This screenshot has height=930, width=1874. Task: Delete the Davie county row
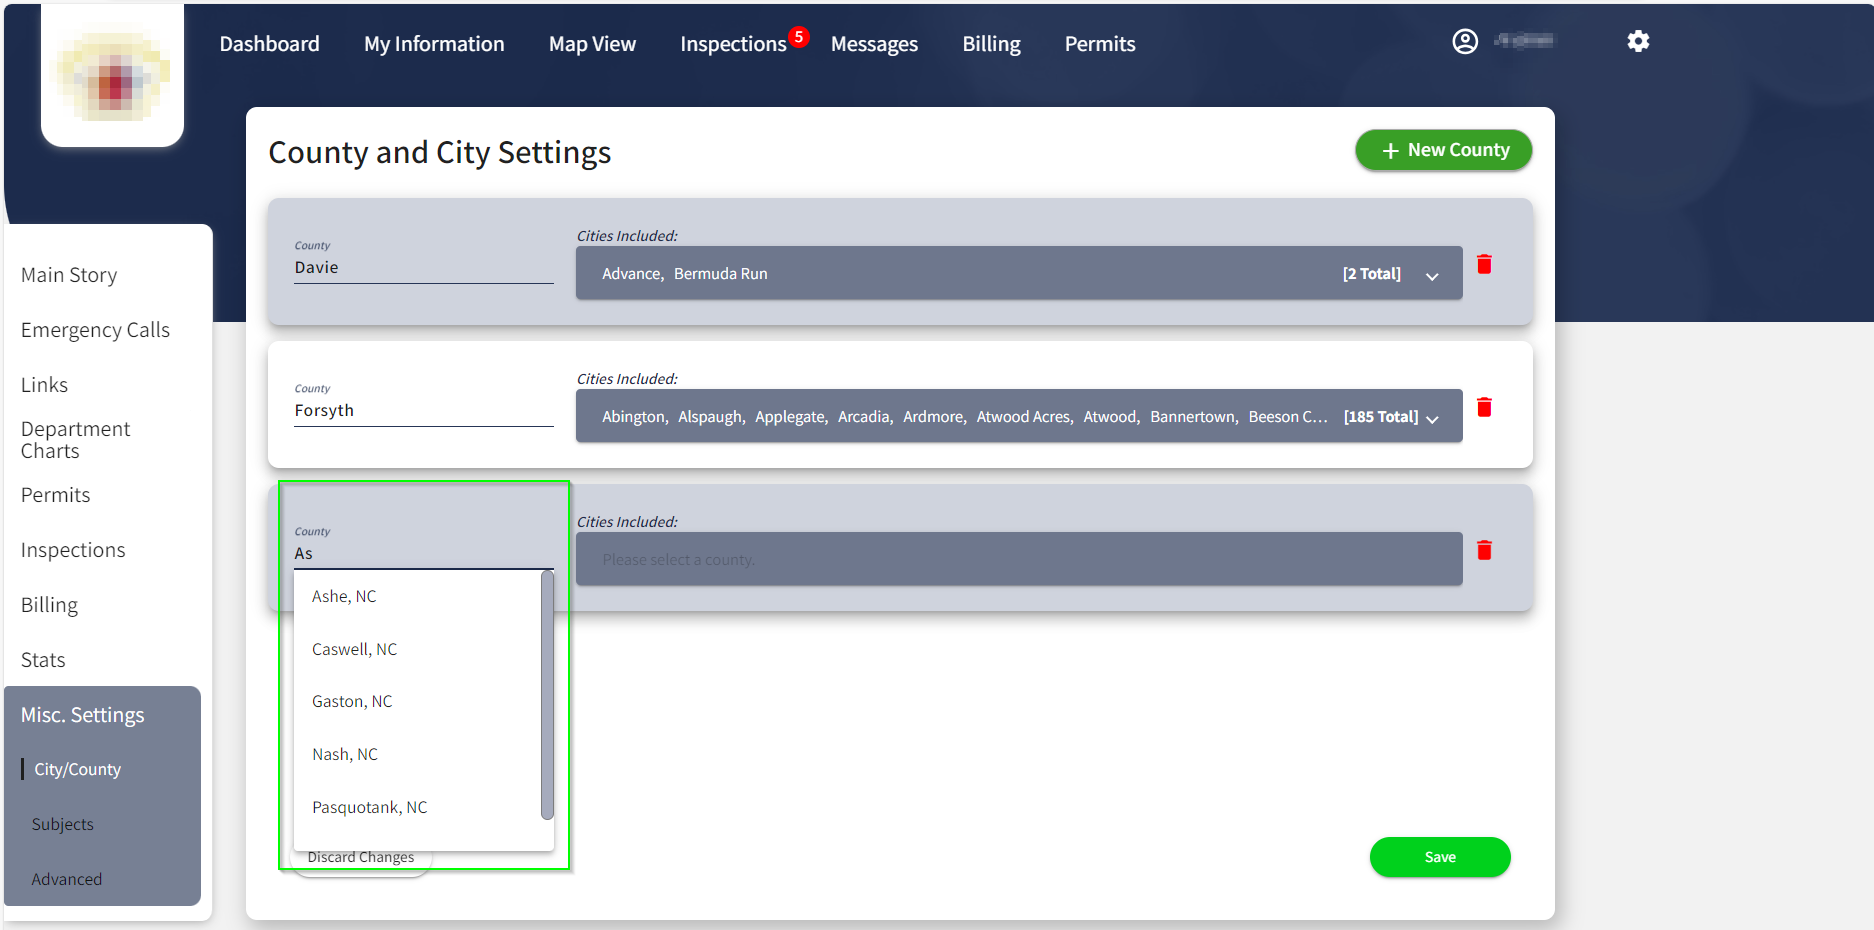tap(1484, 264)
